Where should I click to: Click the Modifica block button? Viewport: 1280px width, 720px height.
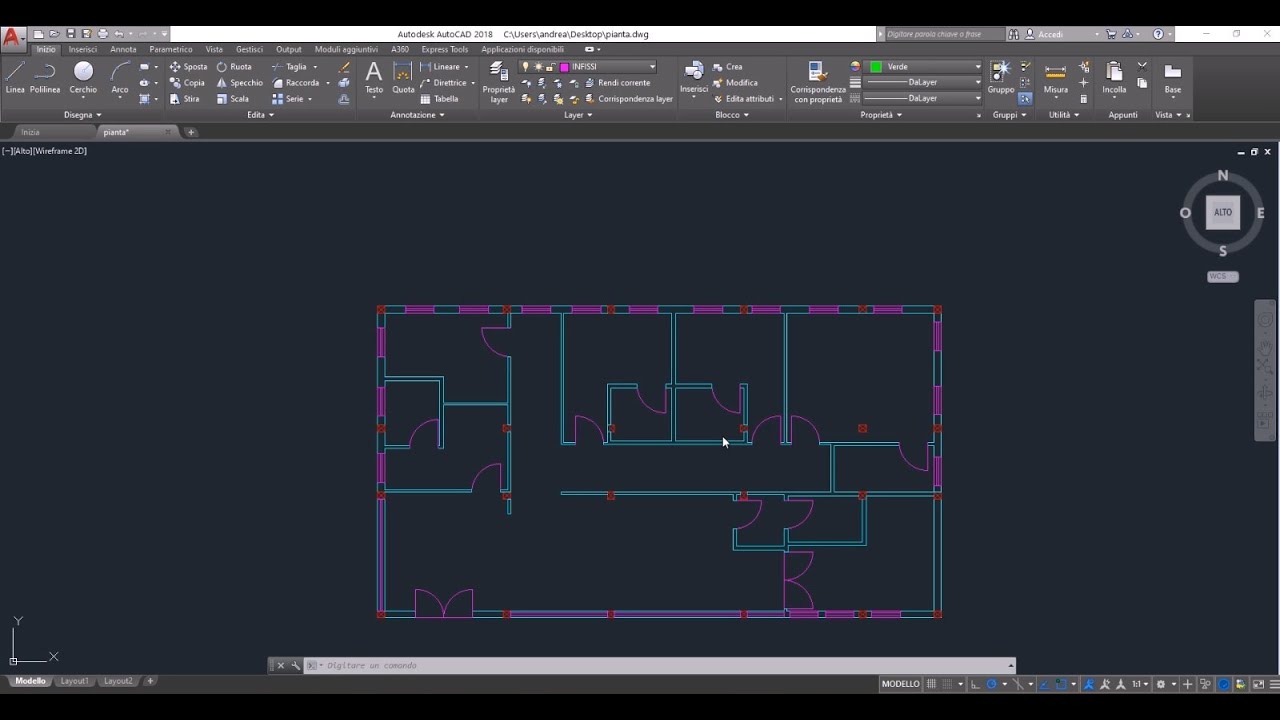coord(735,83)
